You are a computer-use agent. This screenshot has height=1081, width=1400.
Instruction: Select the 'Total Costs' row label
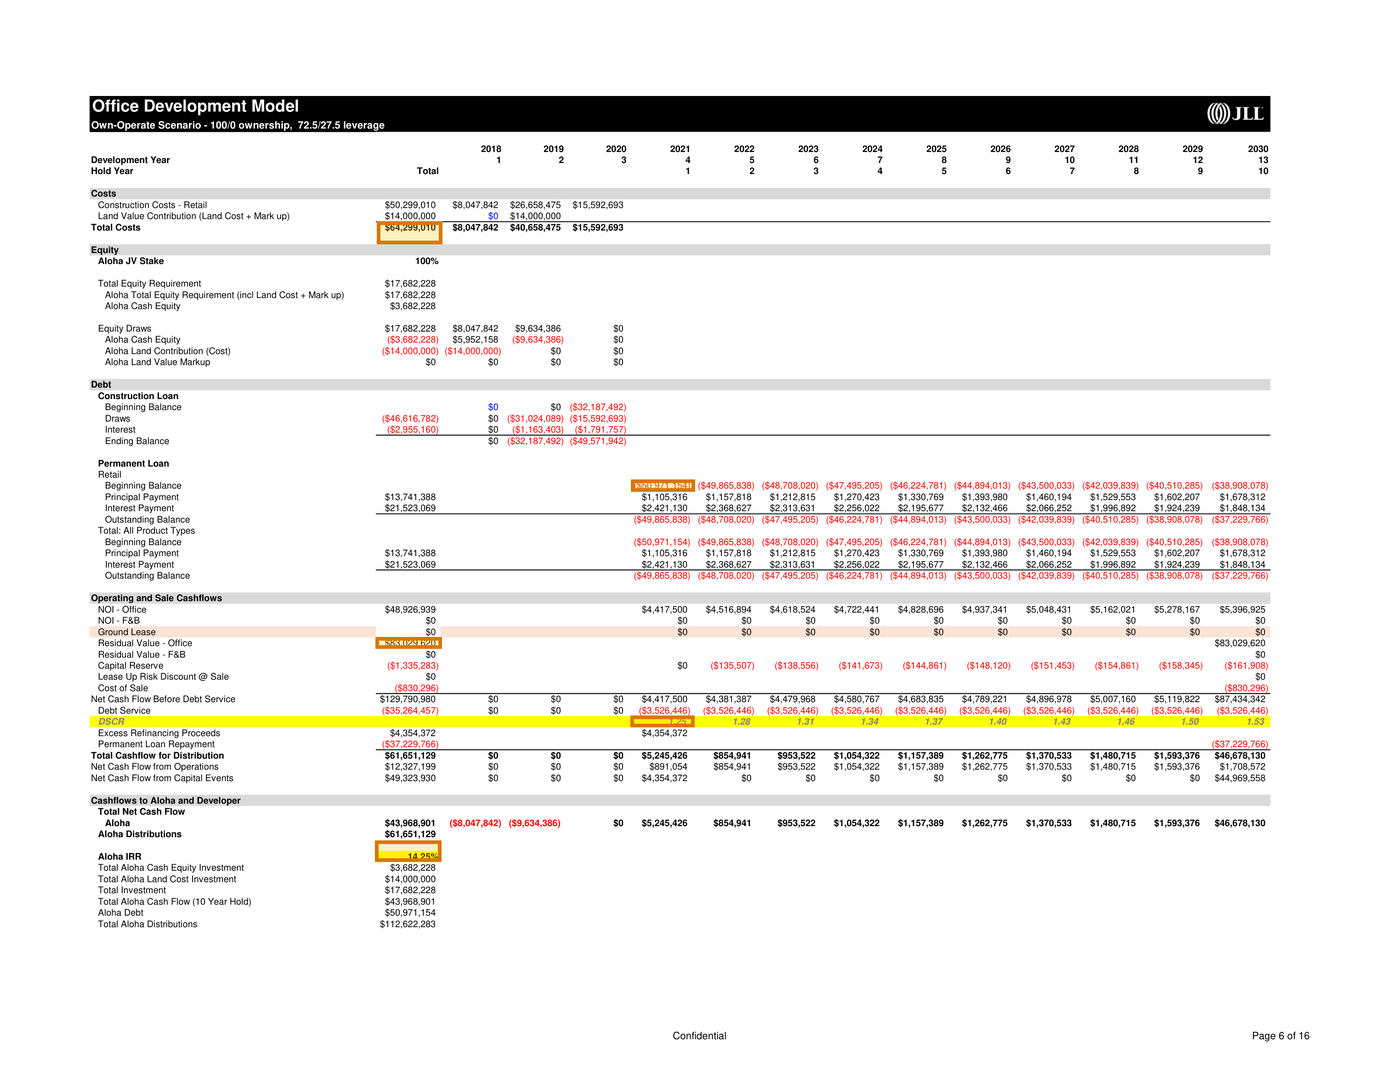(x=116, y=228)
